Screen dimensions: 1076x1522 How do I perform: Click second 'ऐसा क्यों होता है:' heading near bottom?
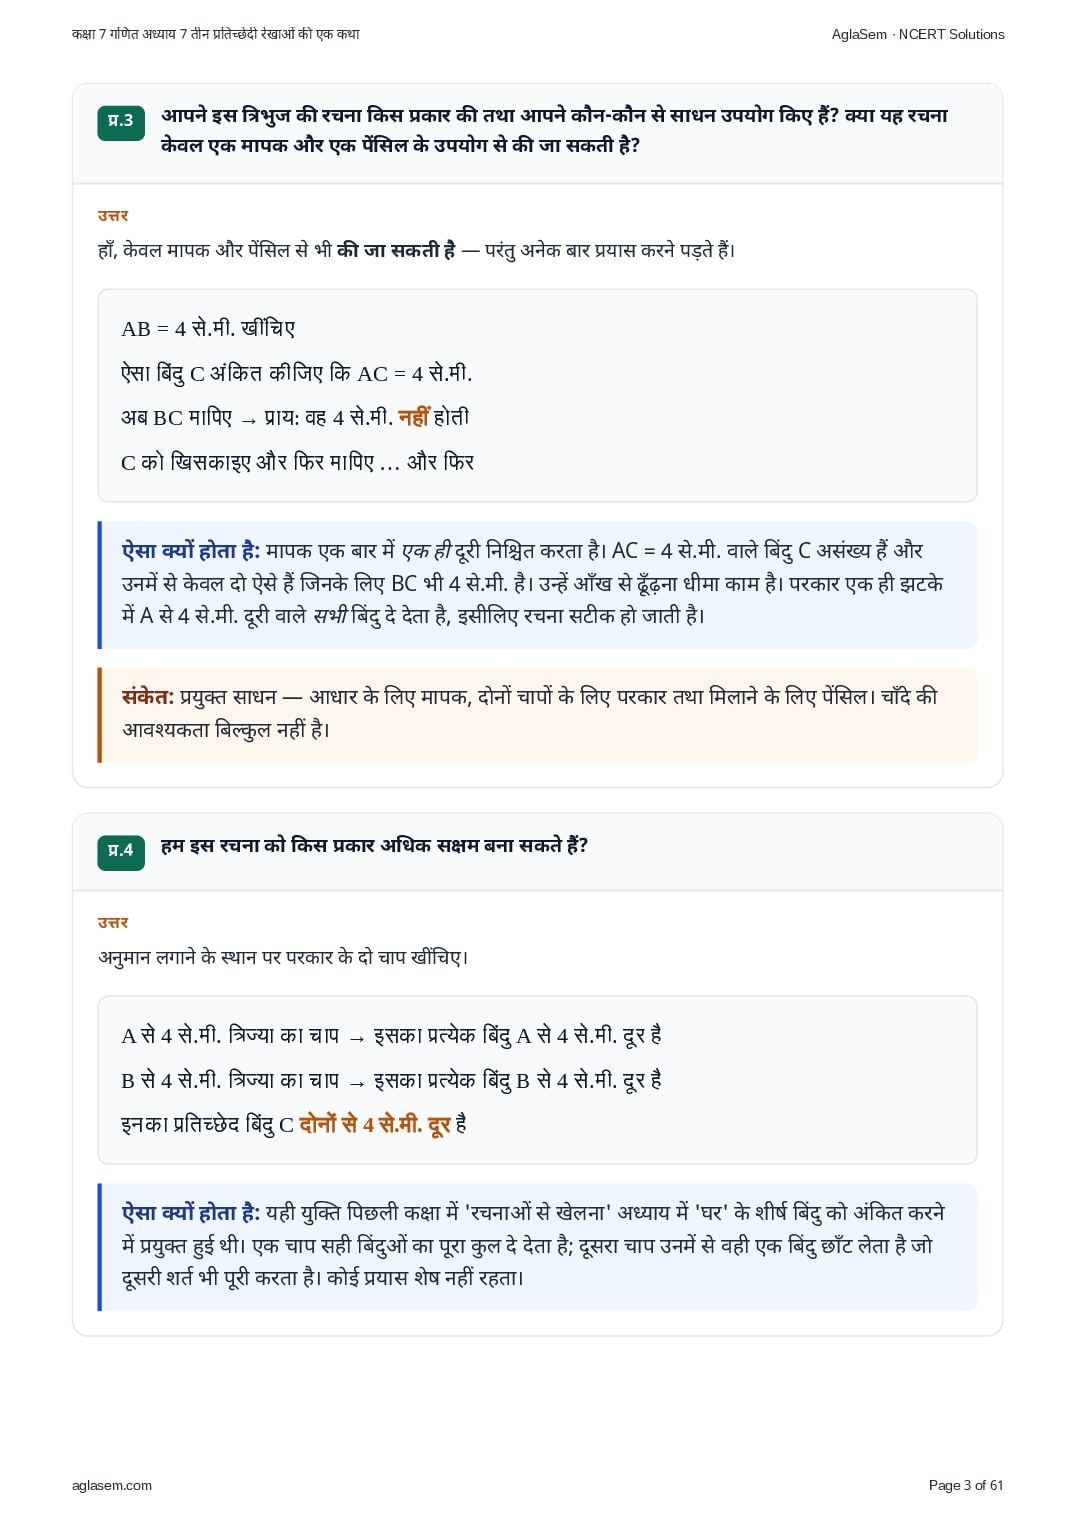191,1213
